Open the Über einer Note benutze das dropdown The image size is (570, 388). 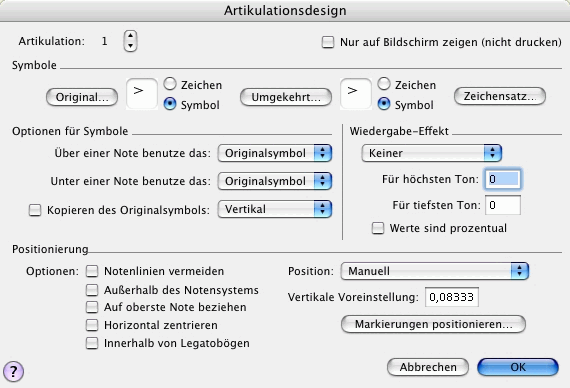(x=275, y=153)
